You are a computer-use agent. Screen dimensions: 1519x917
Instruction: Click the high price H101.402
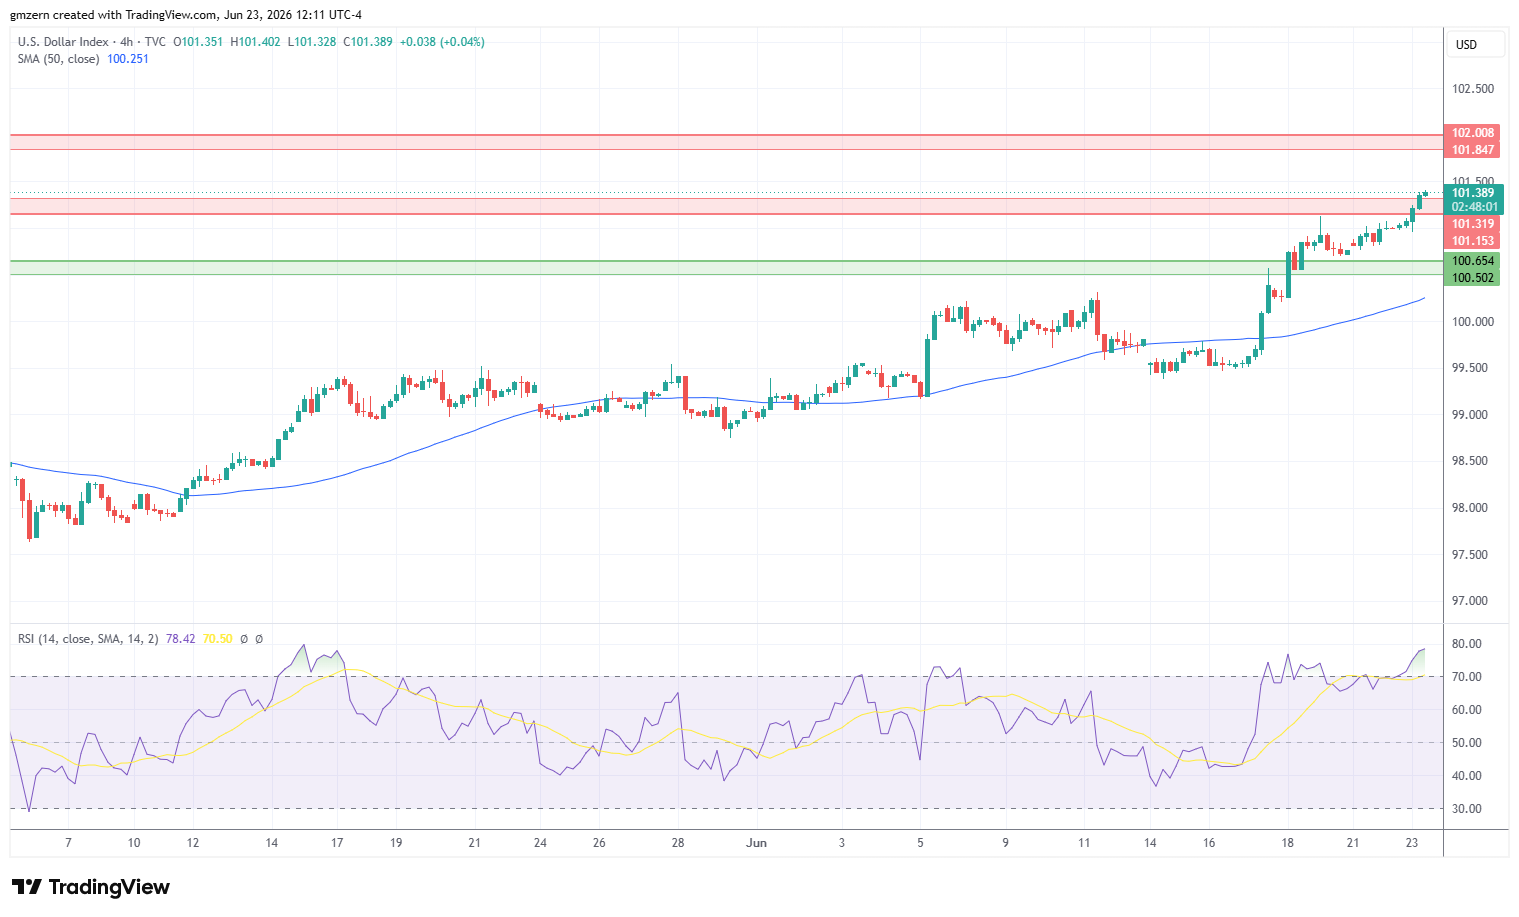coord(256,42)
